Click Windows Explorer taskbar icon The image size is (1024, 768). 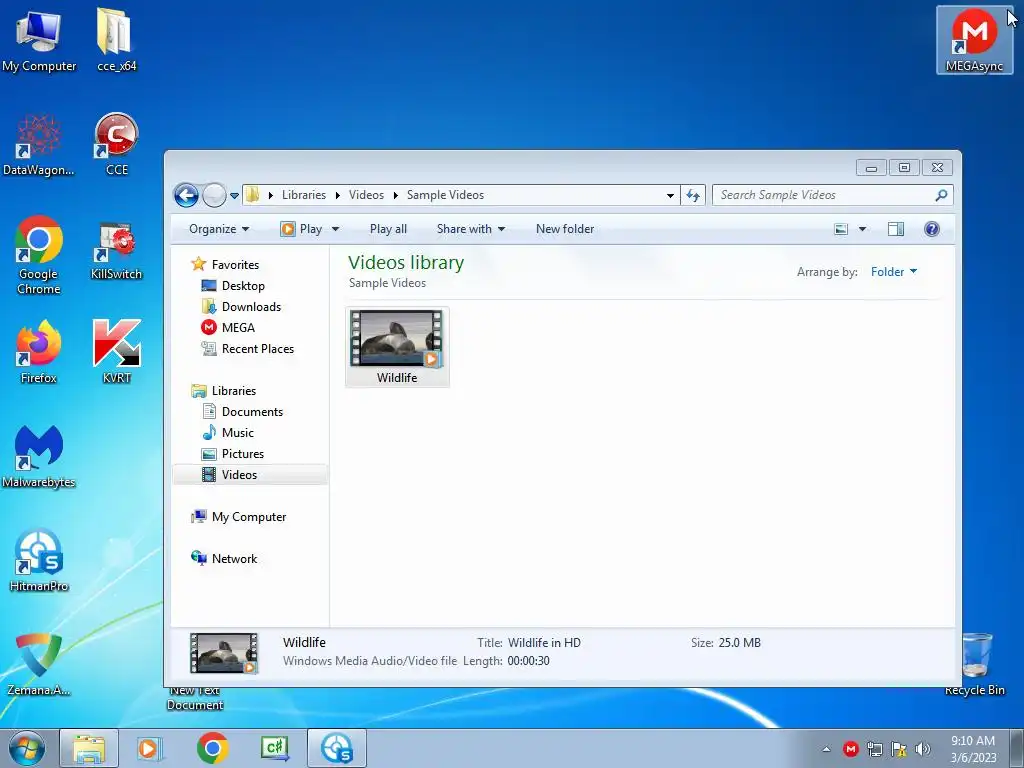pyautogui.click(x=89, y=749)
